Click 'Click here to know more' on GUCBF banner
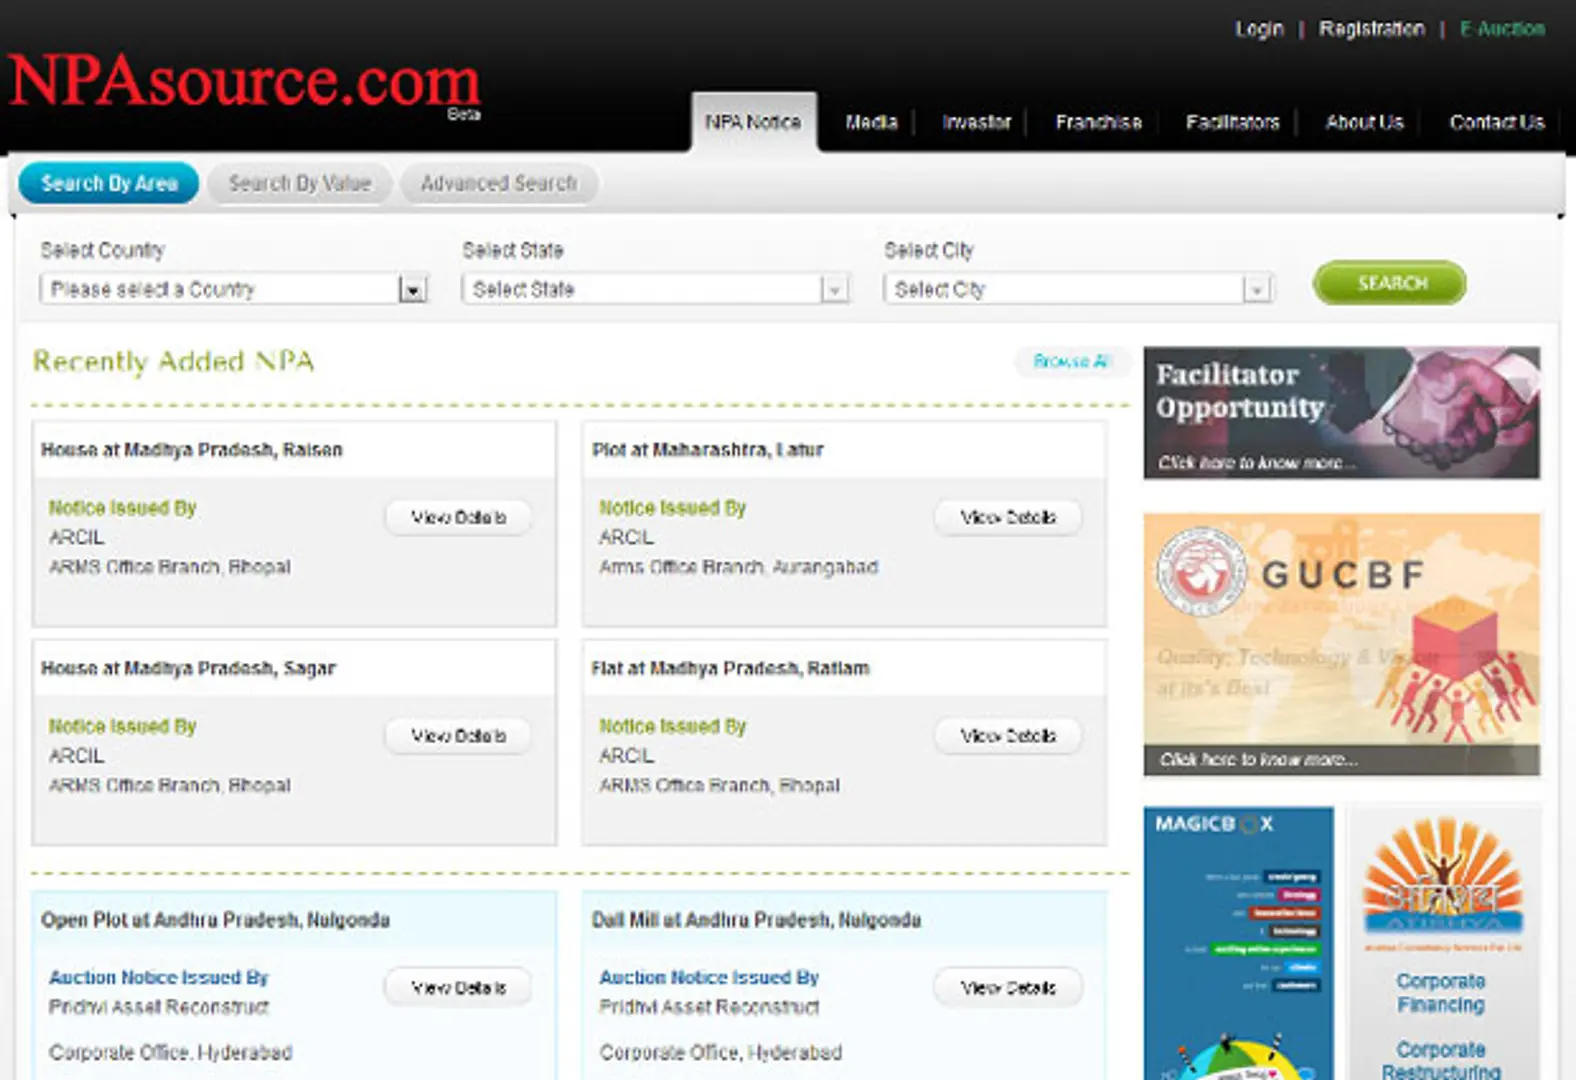Image resolution: width=1576 pixels, height=1080 pixels. pos(1258,760)
